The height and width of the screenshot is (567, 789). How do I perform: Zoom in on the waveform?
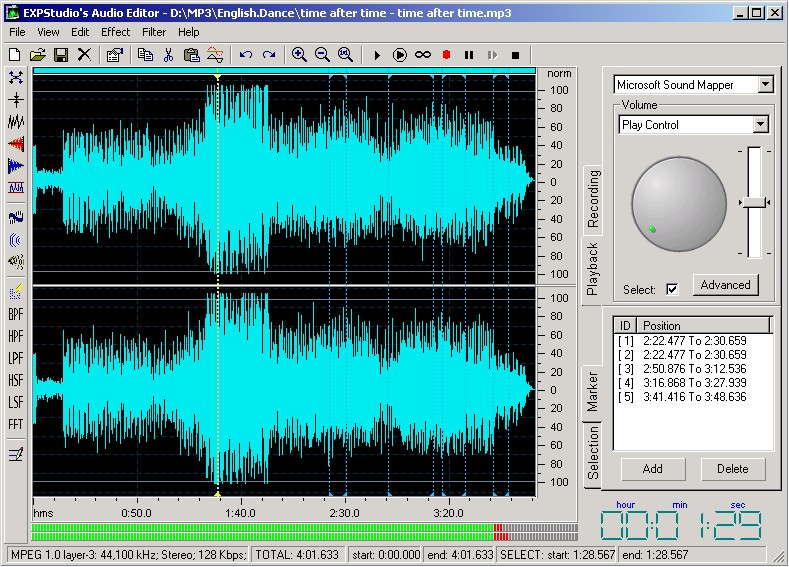click(299, 55)
